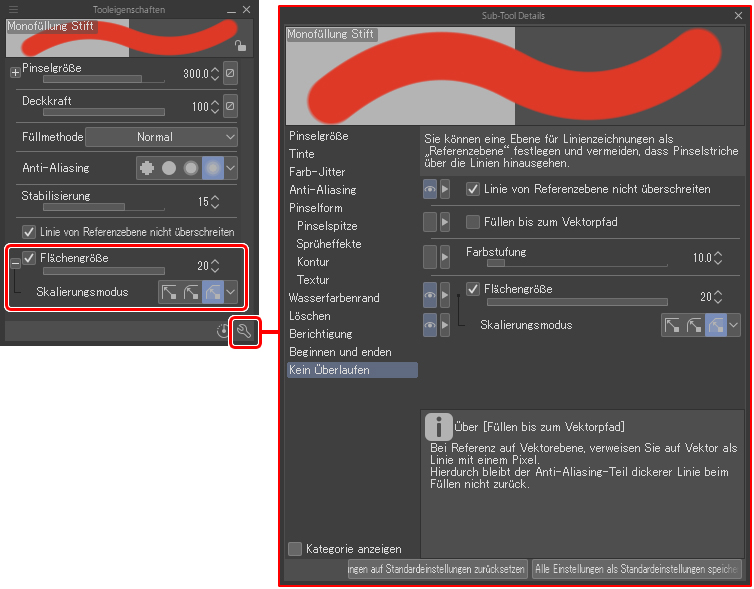The width and height of the screenshot is (754, 589).
Task: Click the Farbstufung slider in Sub-Tool Details
Action: click(576, 264)
